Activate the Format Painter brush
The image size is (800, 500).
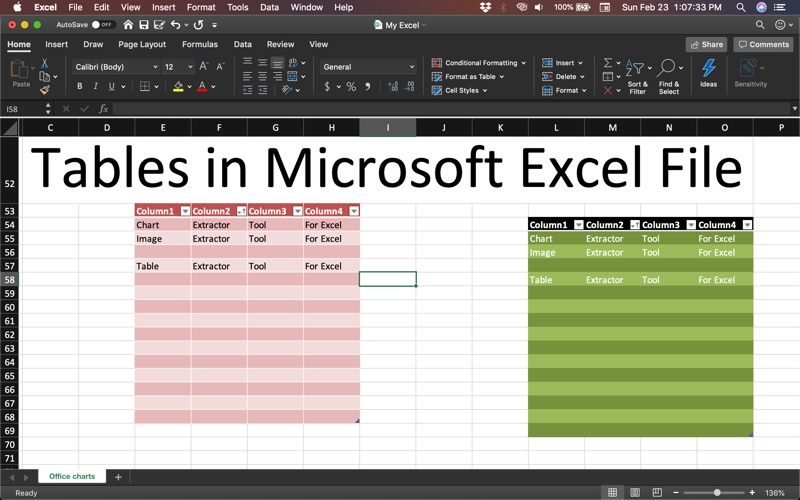pos(45,90)
